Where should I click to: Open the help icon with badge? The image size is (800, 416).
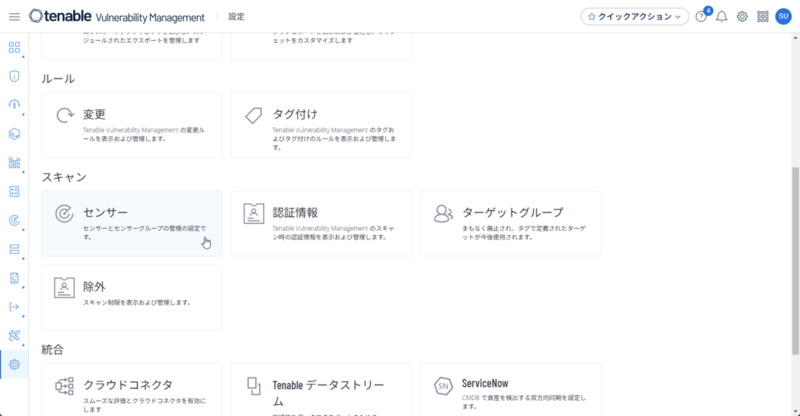click(702, 16)
